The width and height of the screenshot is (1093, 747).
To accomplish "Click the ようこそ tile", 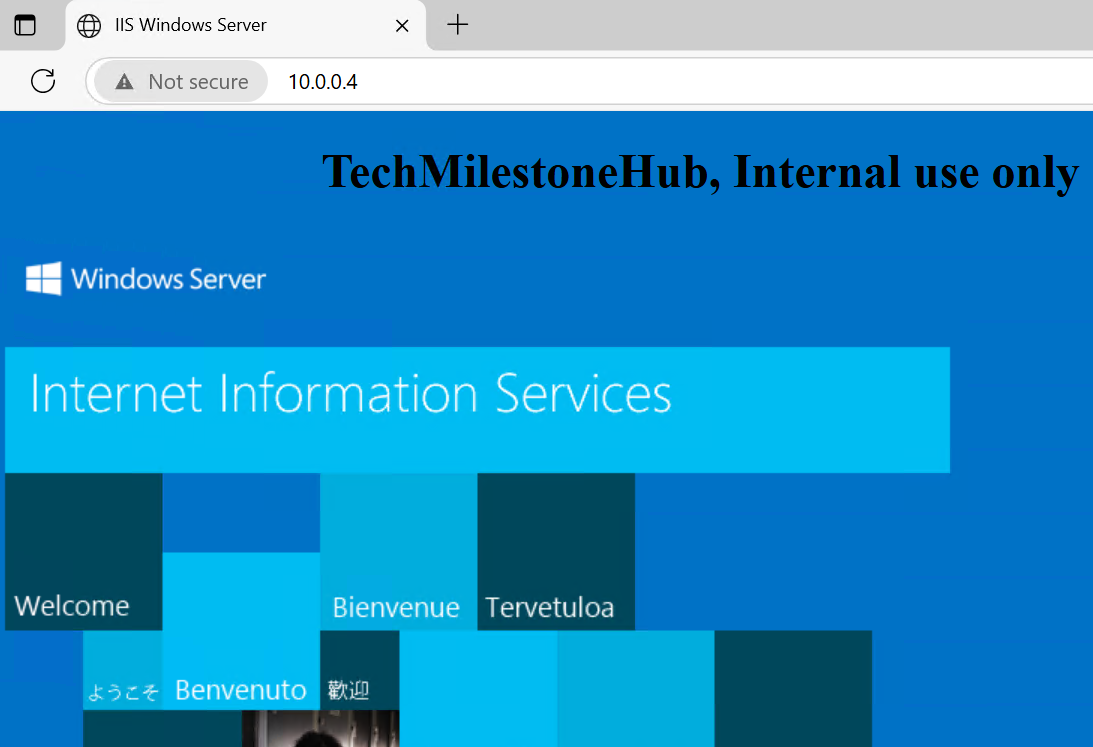I will pos(123,670).
